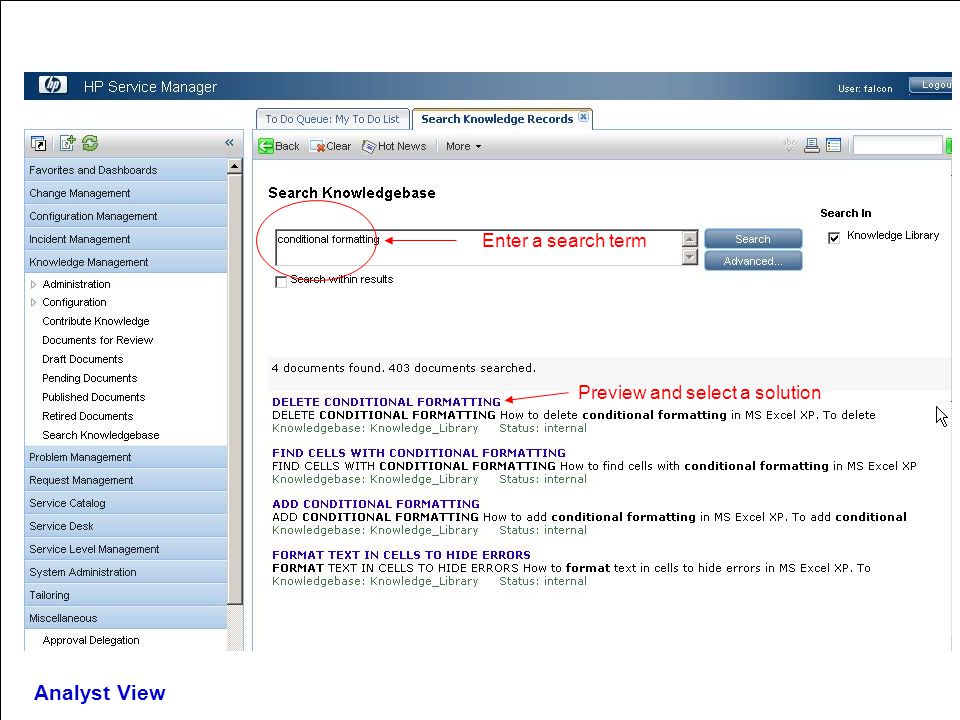Click navigator scrollbar up arrow

click(x=234, y=167)
